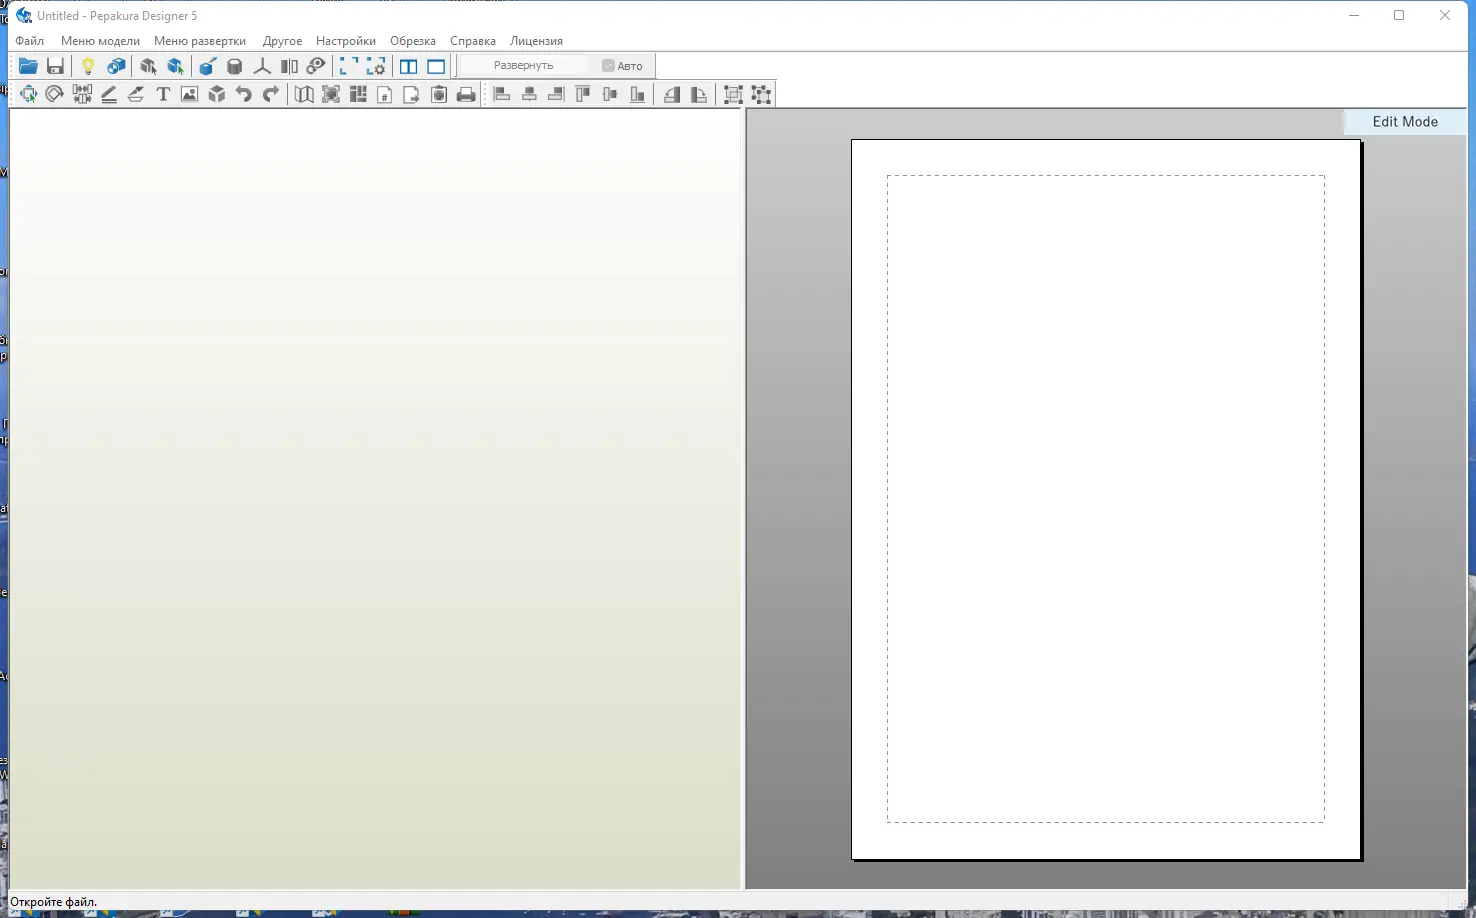The image size is (1476, 918).
Task: Select the blue cube with green cursor tool
Action: [176, 66]
